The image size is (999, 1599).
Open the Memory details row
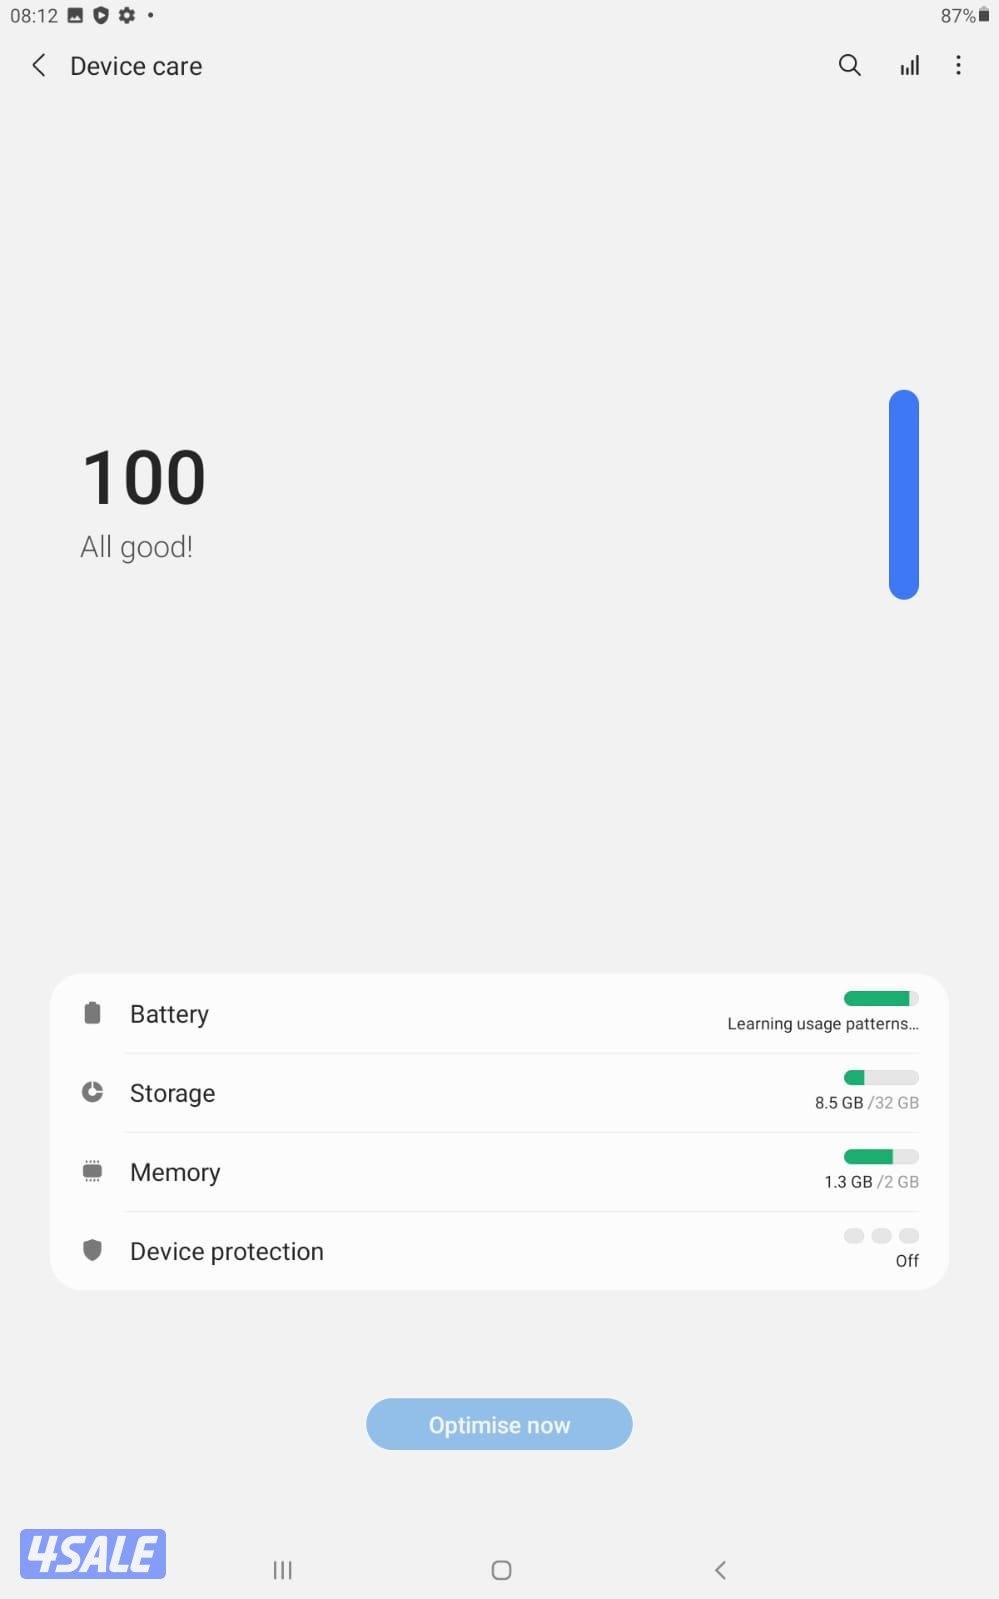click(x=450, y=1172)
